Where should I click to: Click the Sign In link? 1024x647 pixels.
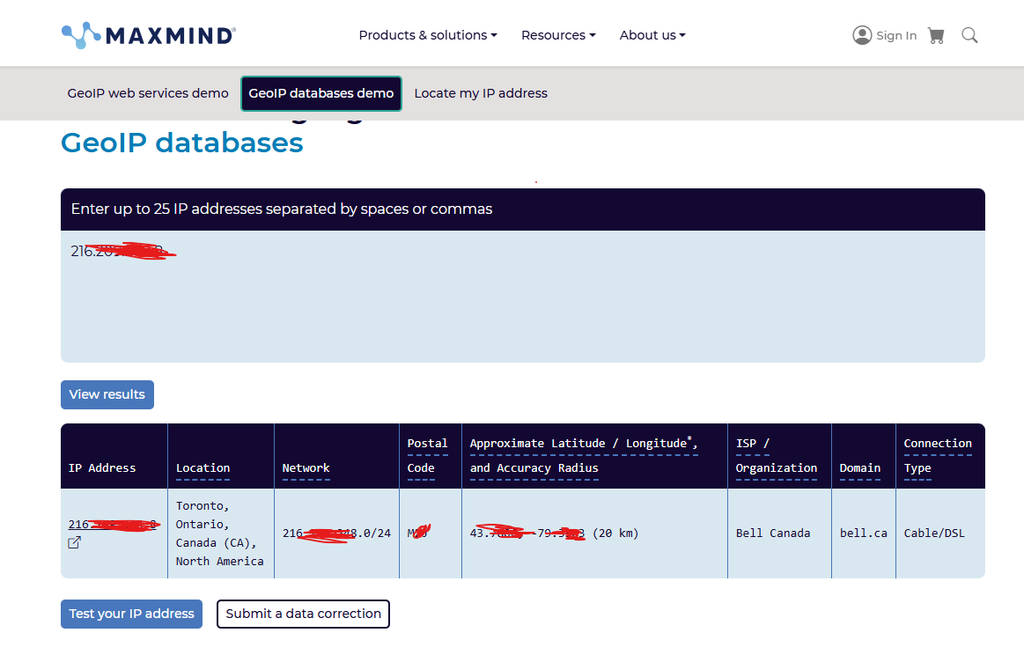coord(896,36)
